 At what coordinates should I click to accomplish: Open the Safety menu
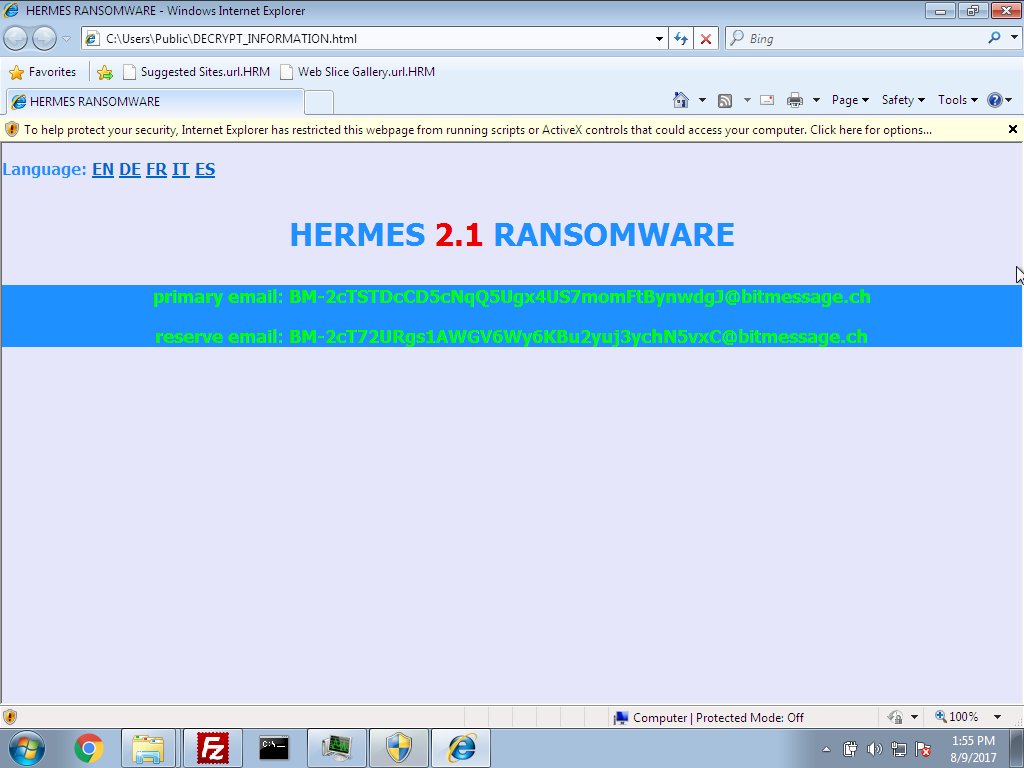tap(903, 100)
